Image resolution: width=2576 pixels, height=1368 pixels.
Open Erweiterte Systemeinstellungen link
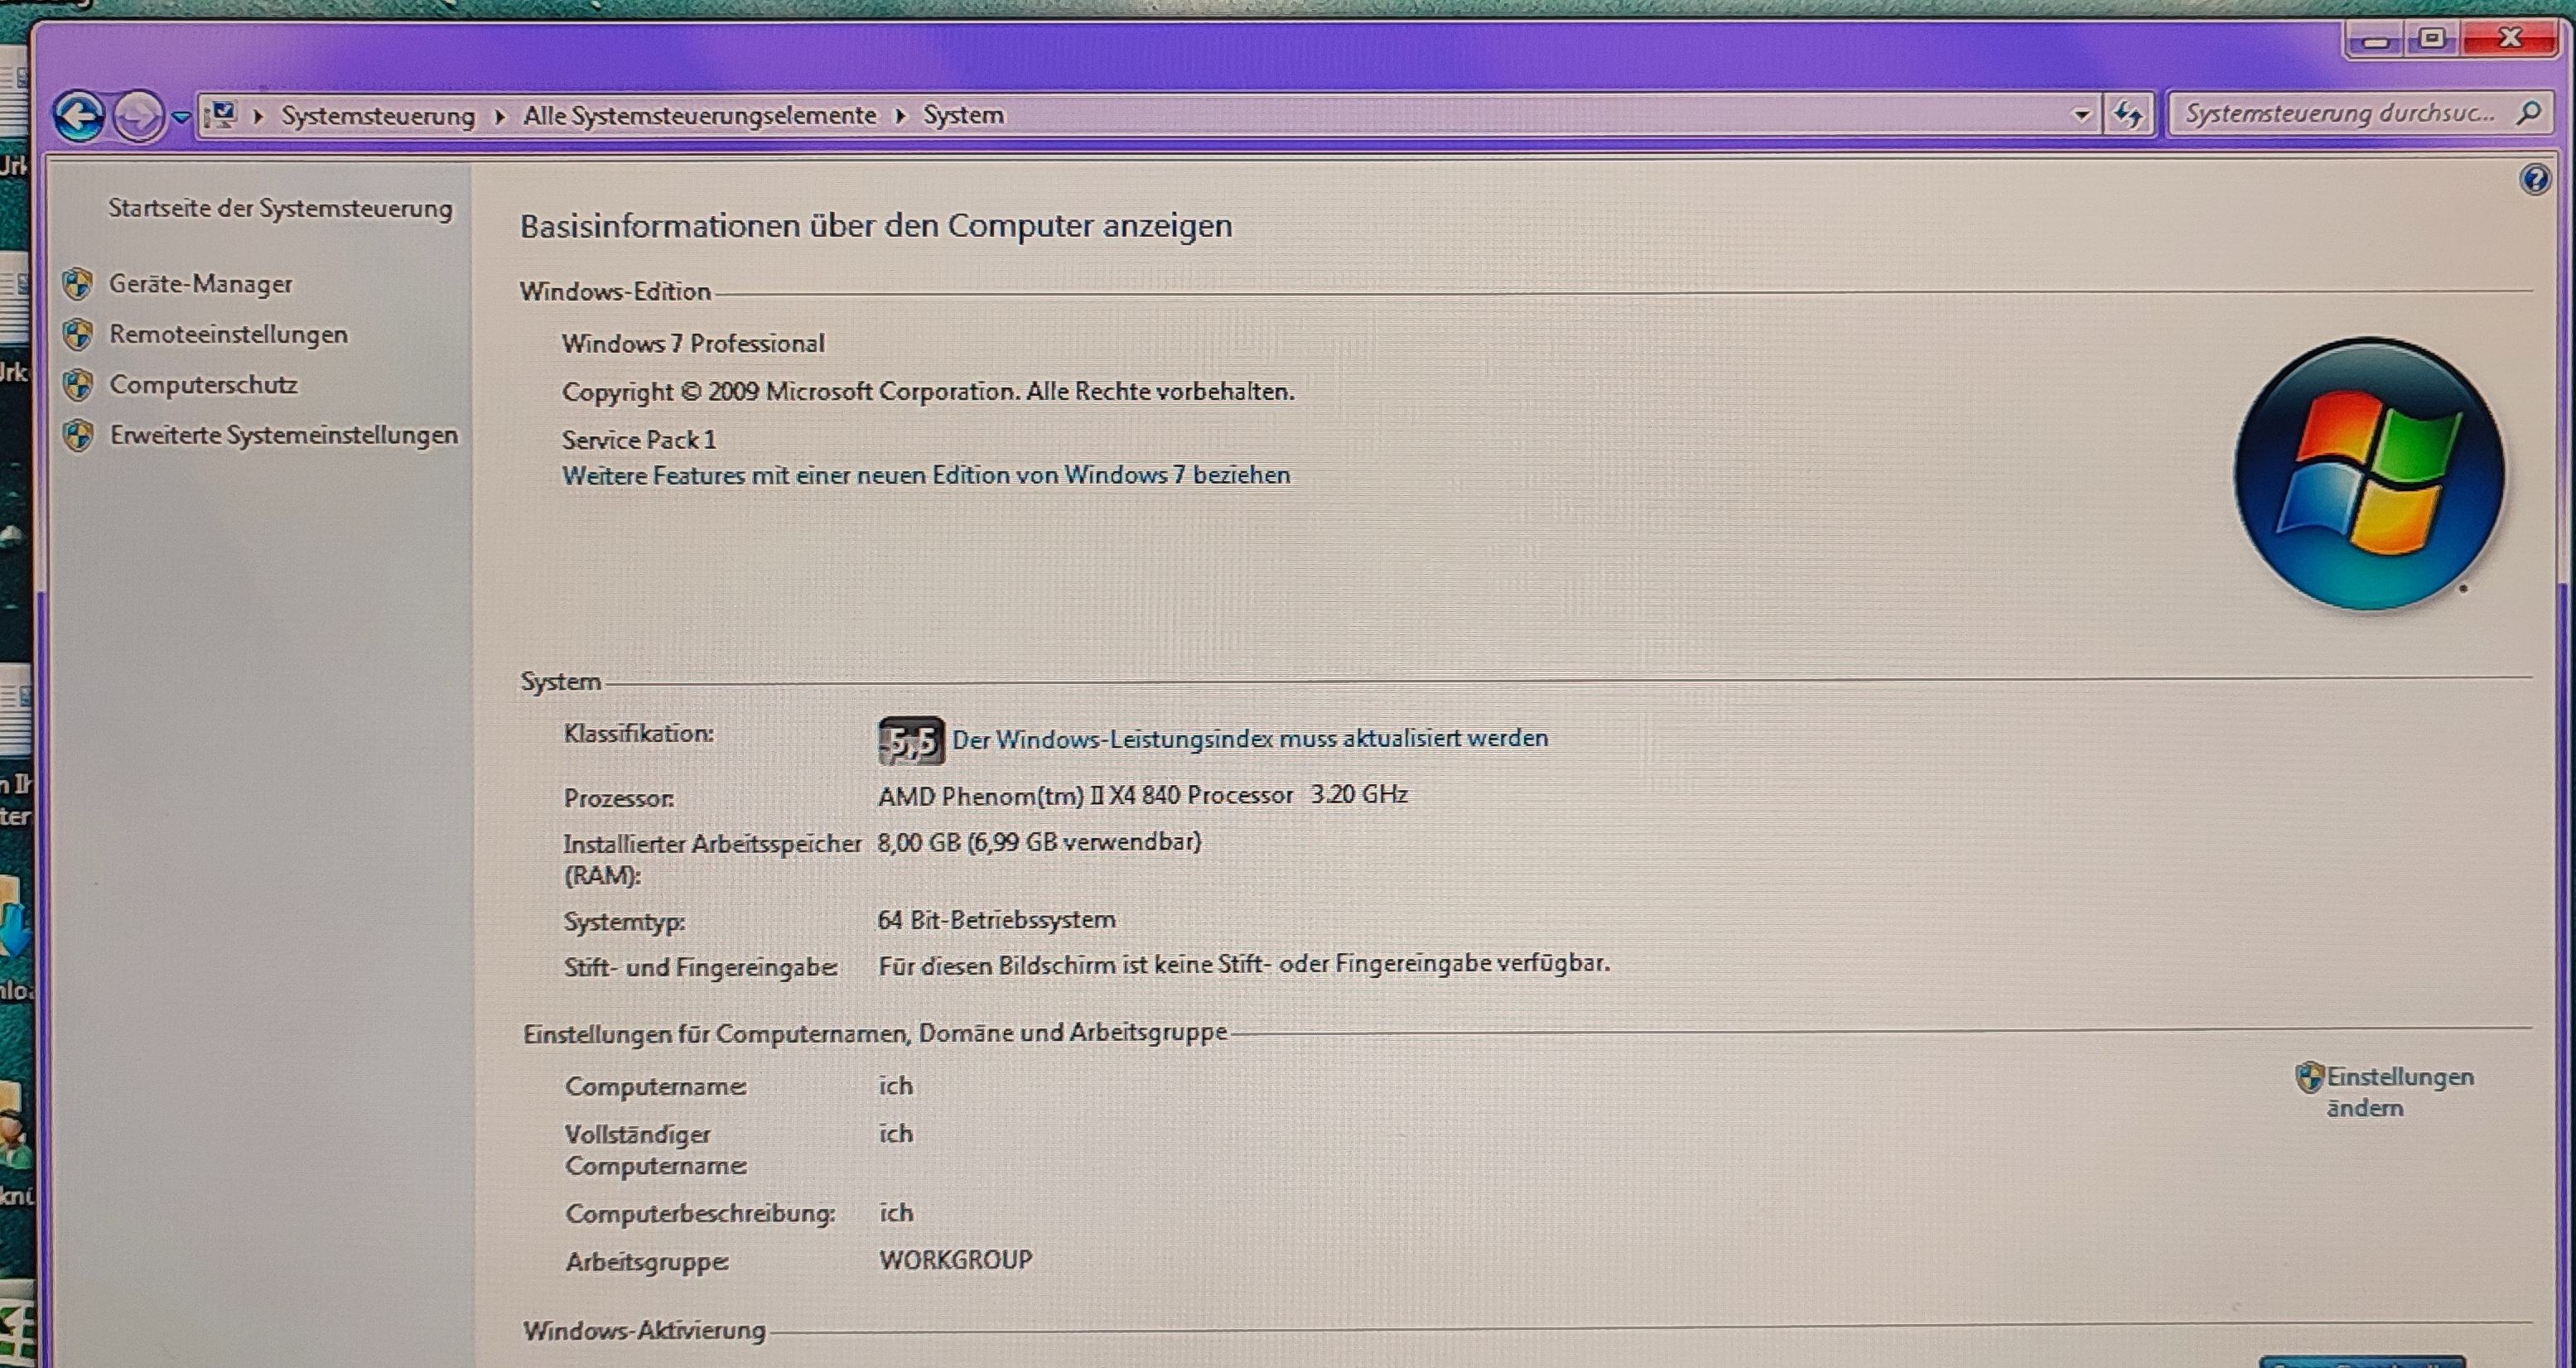(x=284, y=435)
